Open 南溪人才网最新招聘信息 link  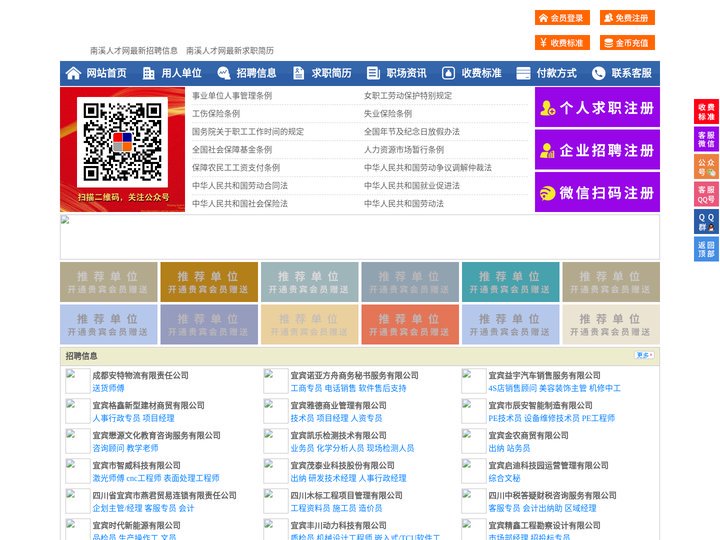click(x=134, y=51)
